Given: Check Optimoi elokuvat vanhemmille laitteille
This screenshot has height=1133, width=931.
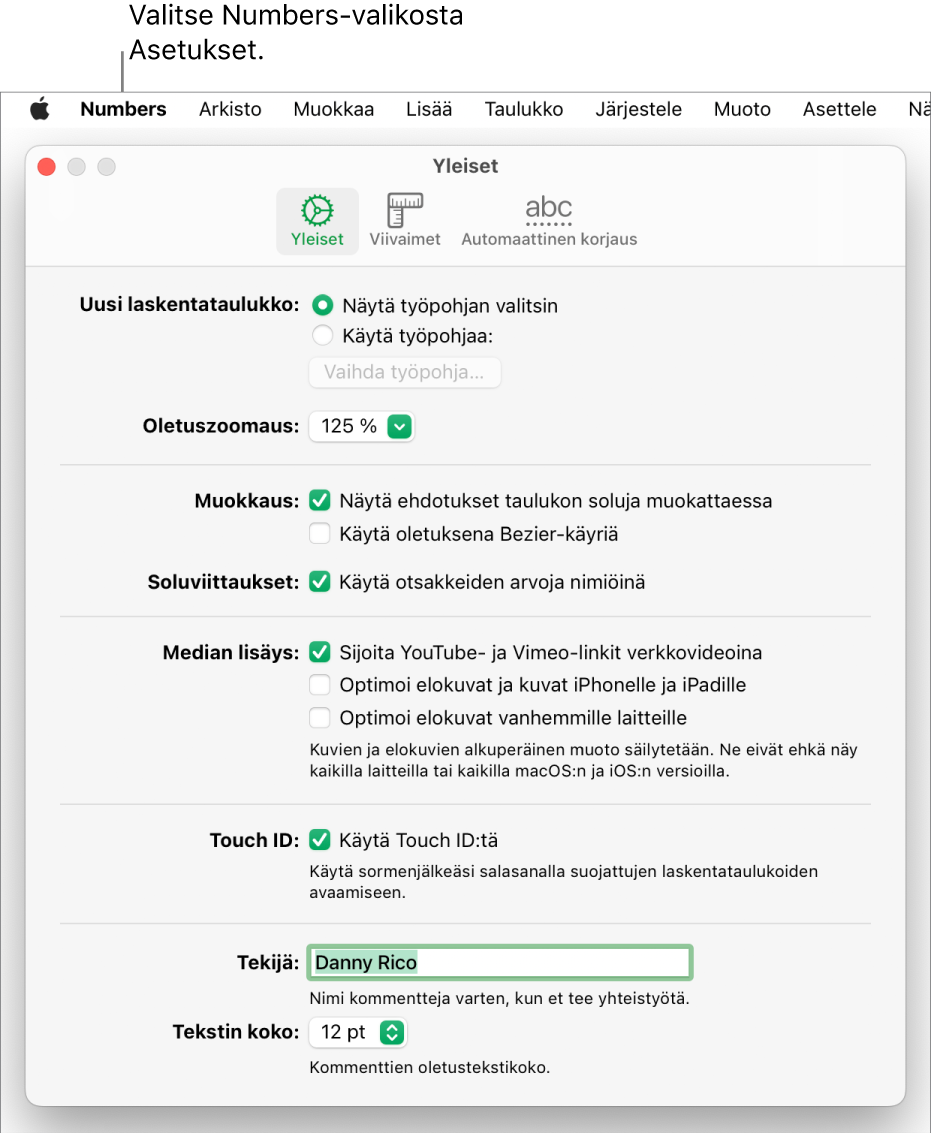Looking at the screenshot, I should 320,718.
